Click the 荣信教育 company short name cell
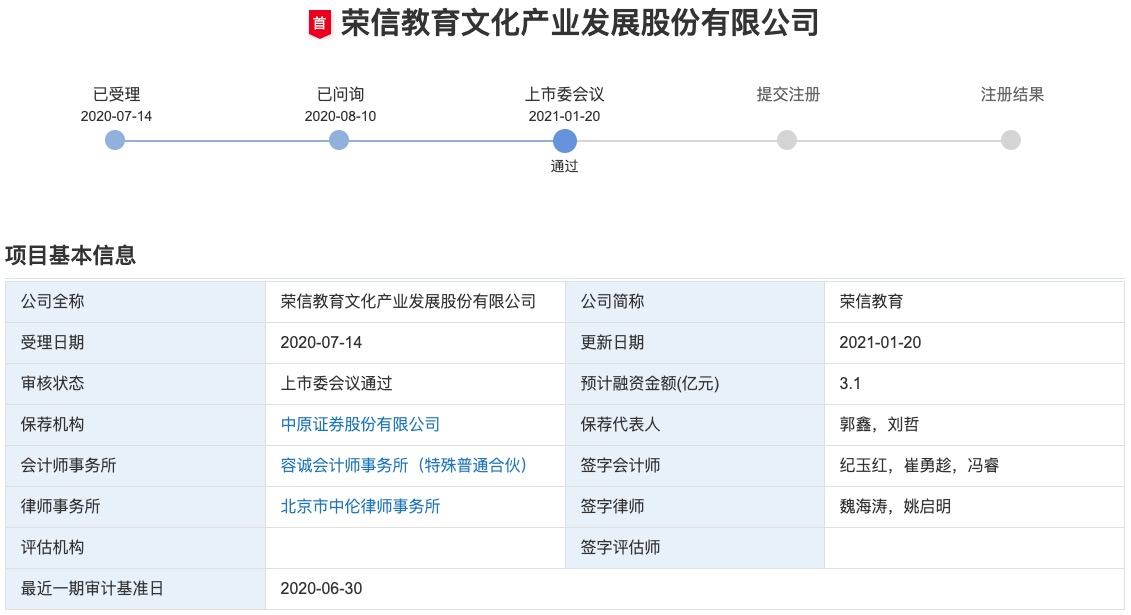Viewport: 1131px width, 615px height. tap(974, 301)
